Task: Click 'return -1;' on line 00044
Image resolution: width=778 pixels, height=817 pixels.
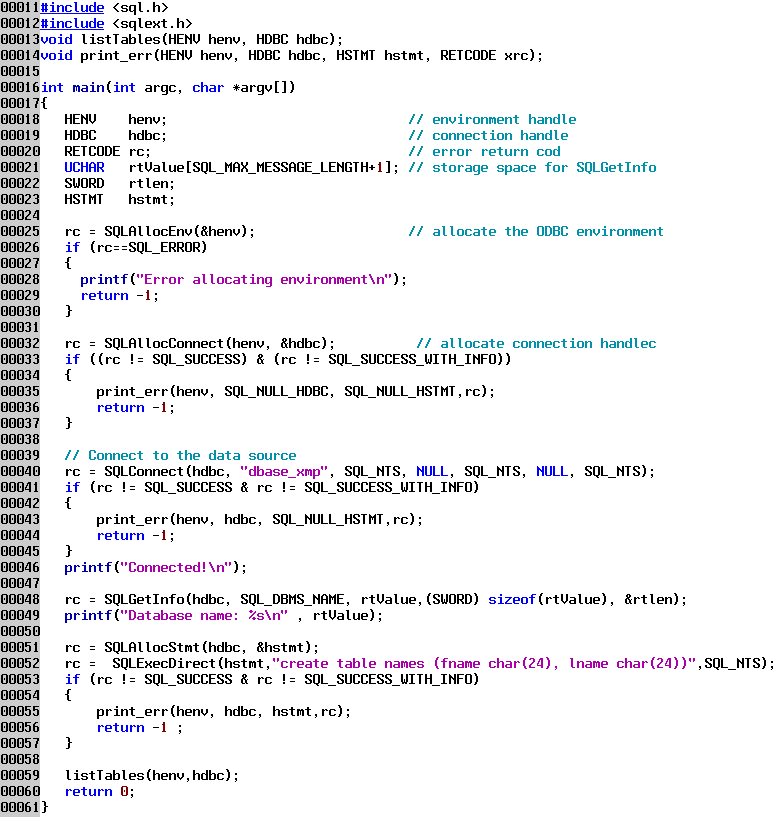Action: click(136, 536)
